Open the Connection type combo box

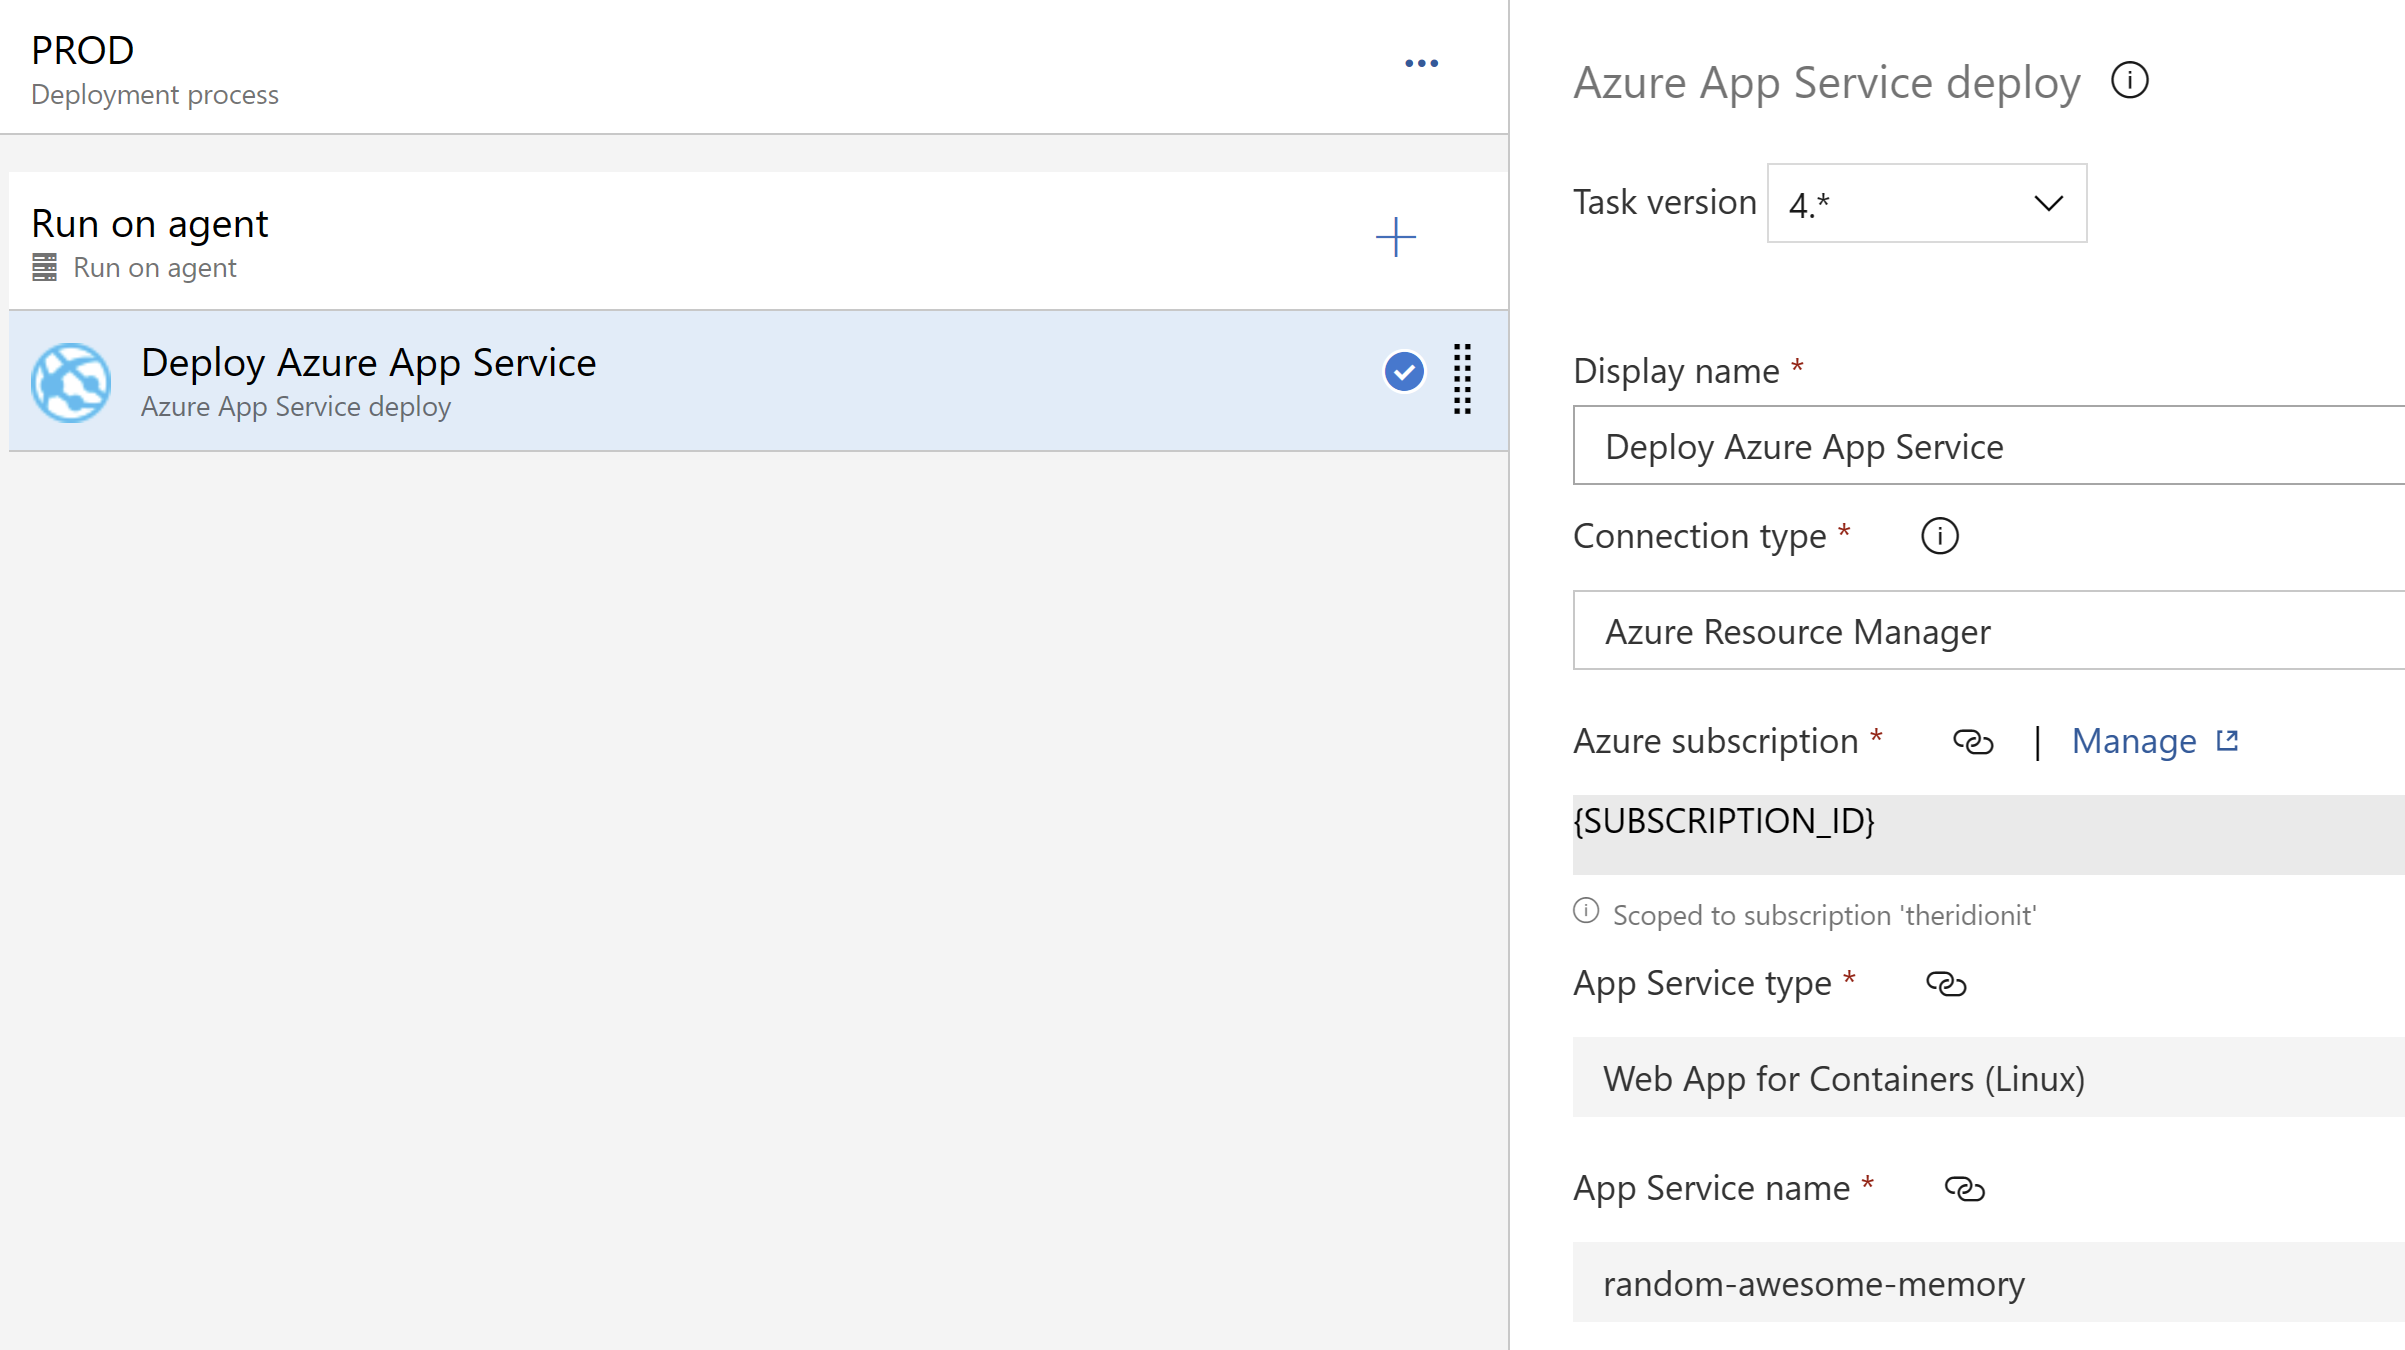click(1988, 630)
